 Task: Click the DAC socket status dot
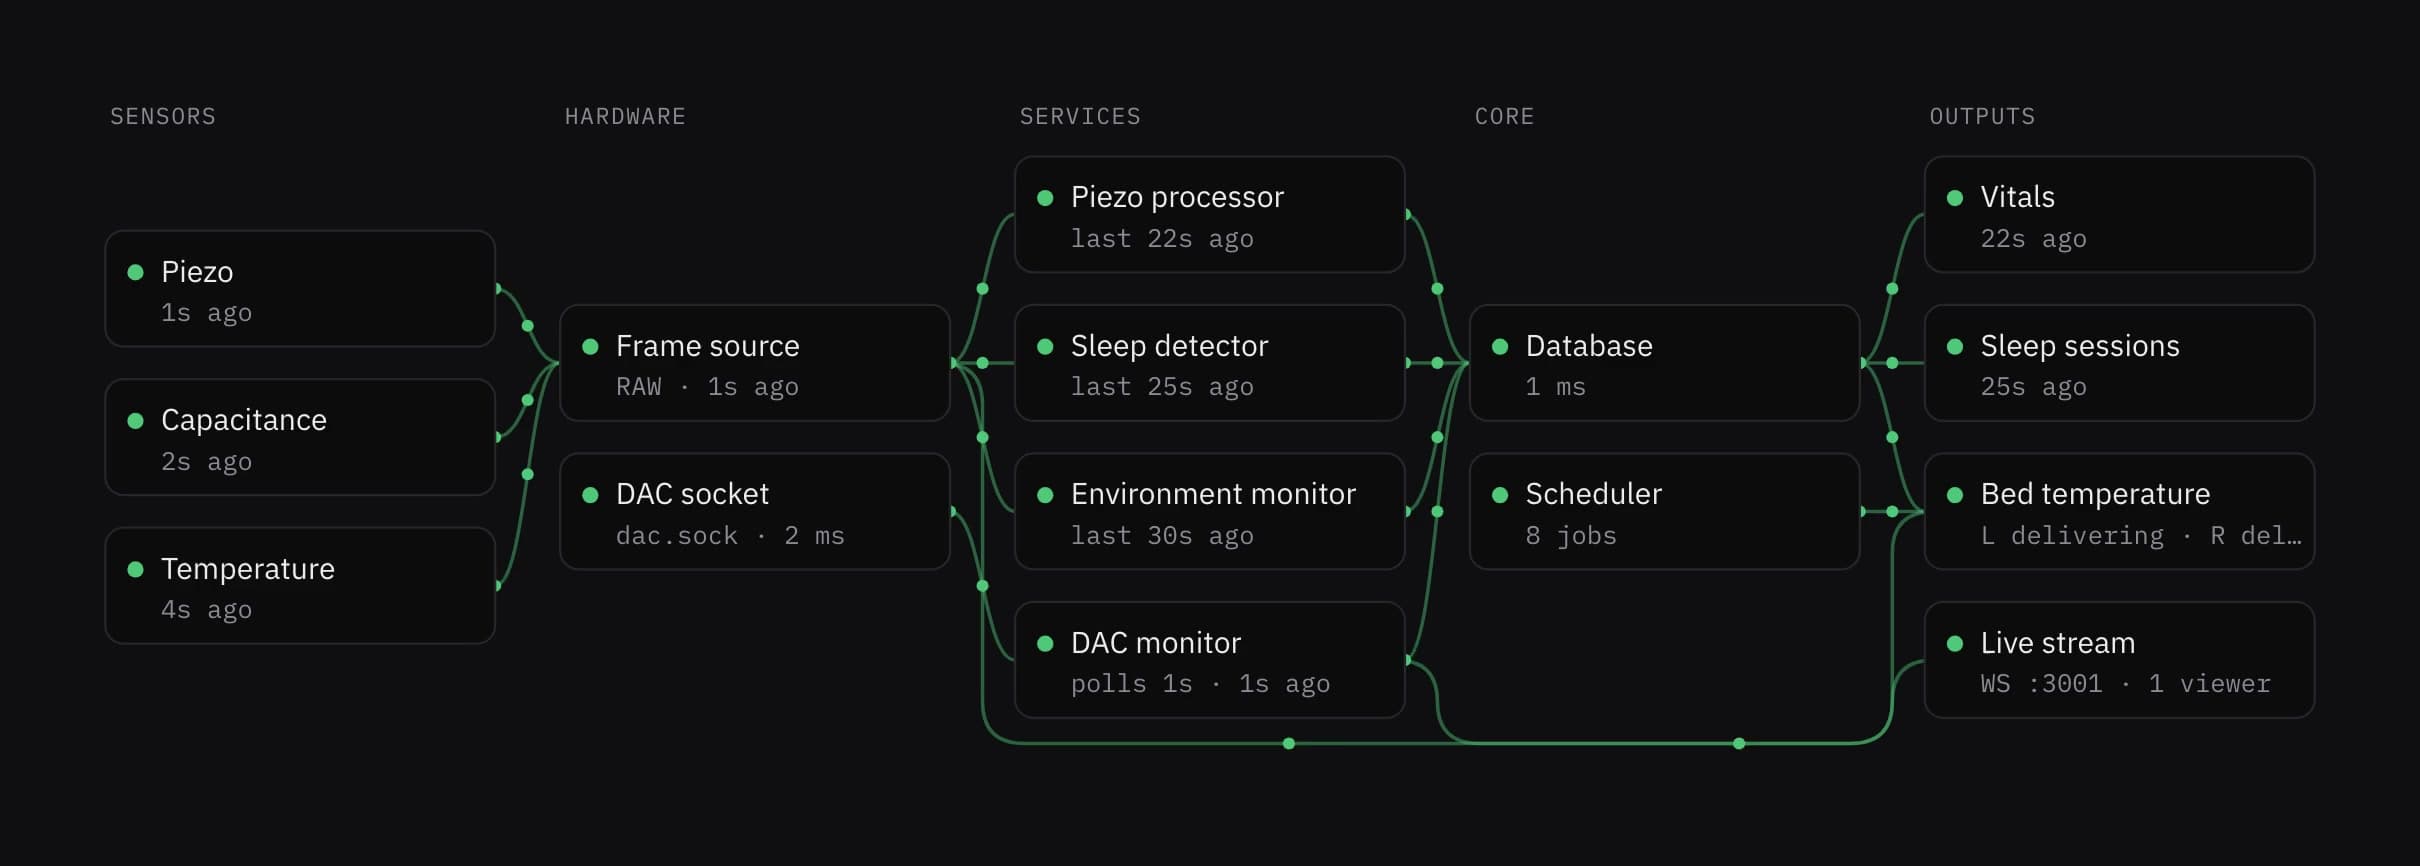(591, 494)
